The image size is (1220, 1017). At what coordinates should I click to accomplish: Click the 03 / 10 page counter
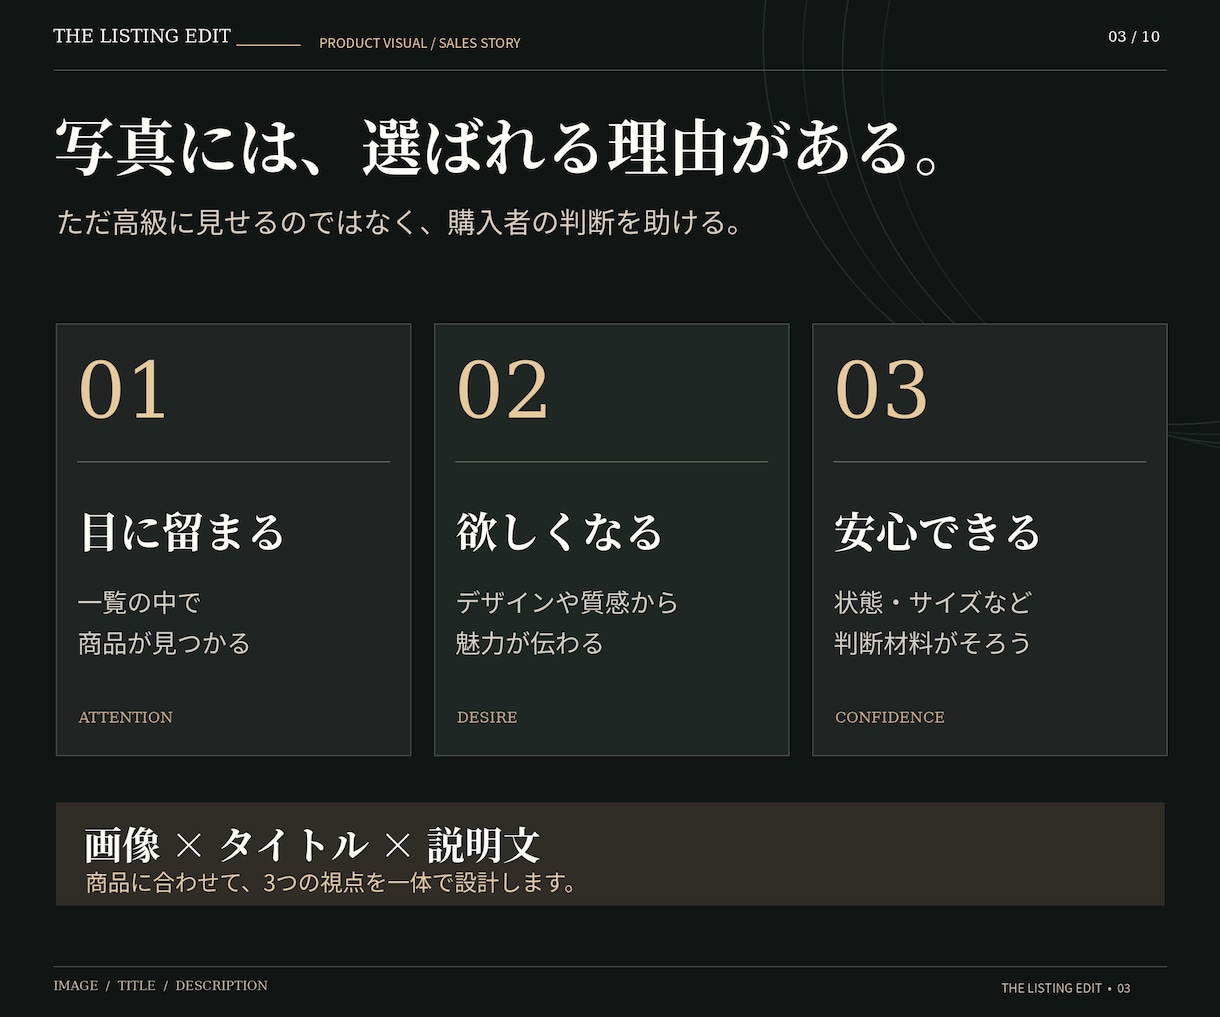pos(1134,37)
